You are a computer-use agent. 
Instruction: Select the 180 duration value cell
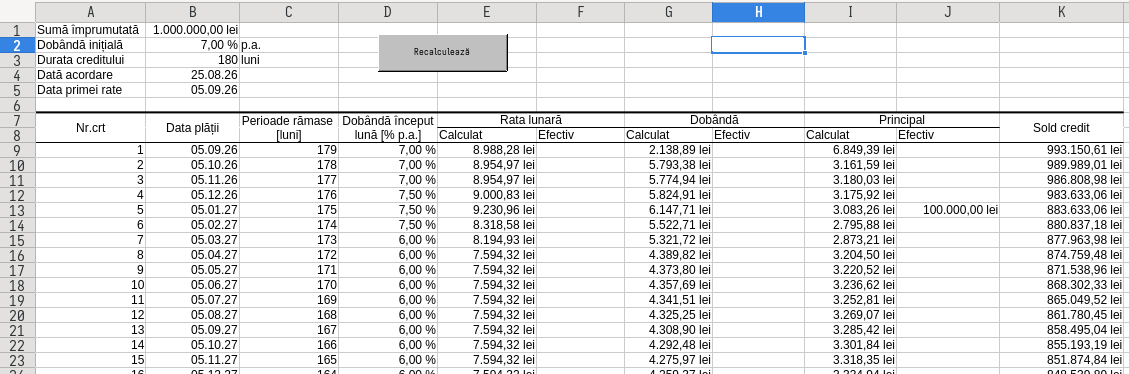coord(192,60)
